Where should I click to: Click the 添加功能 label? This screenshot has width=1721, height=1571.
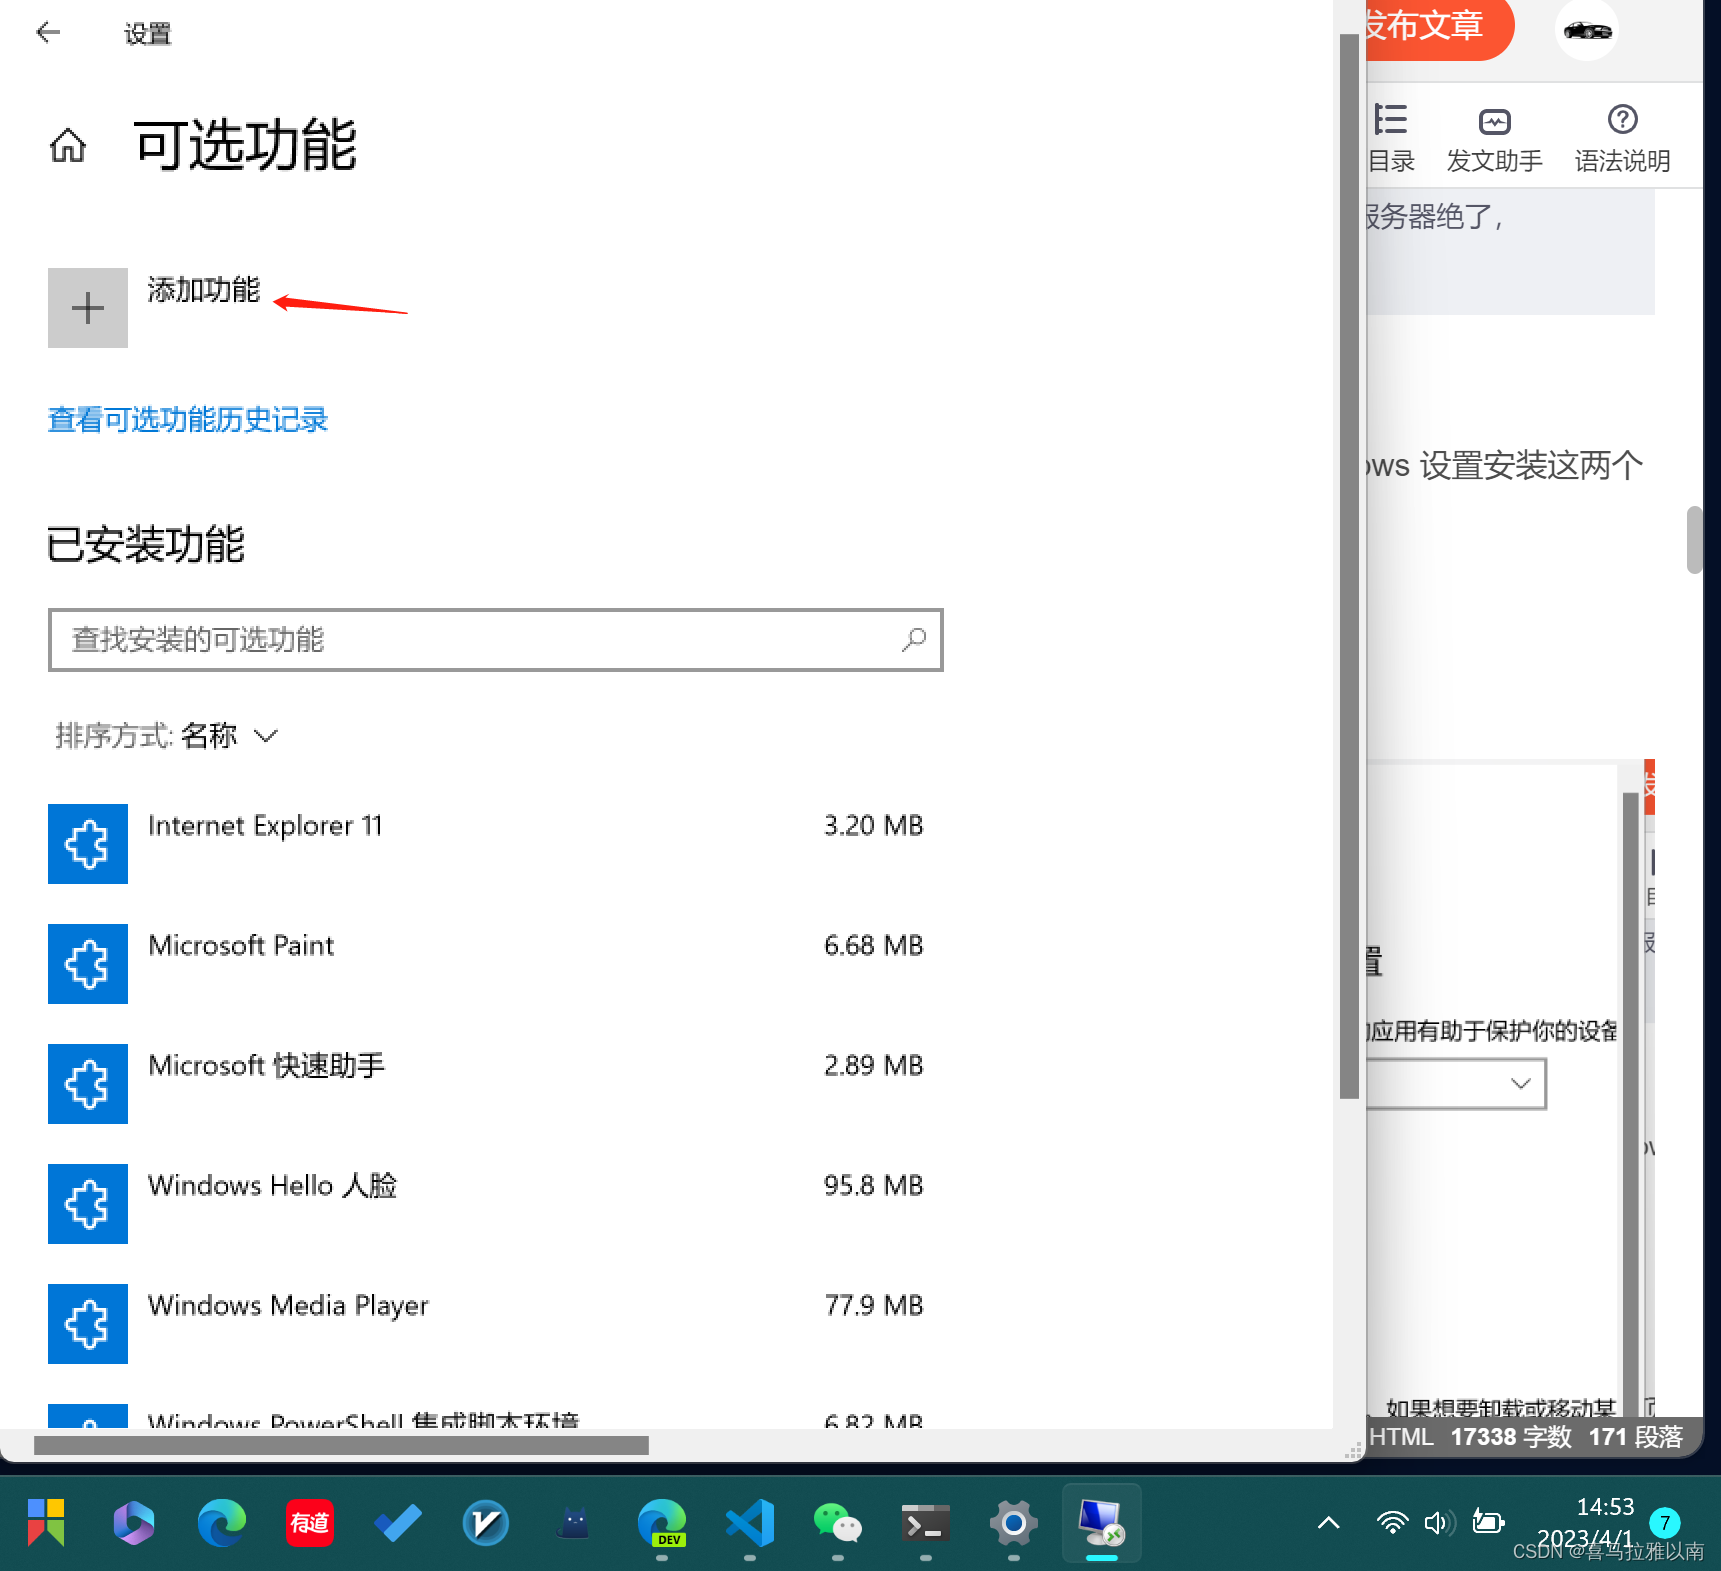click(x=204, y=290)
